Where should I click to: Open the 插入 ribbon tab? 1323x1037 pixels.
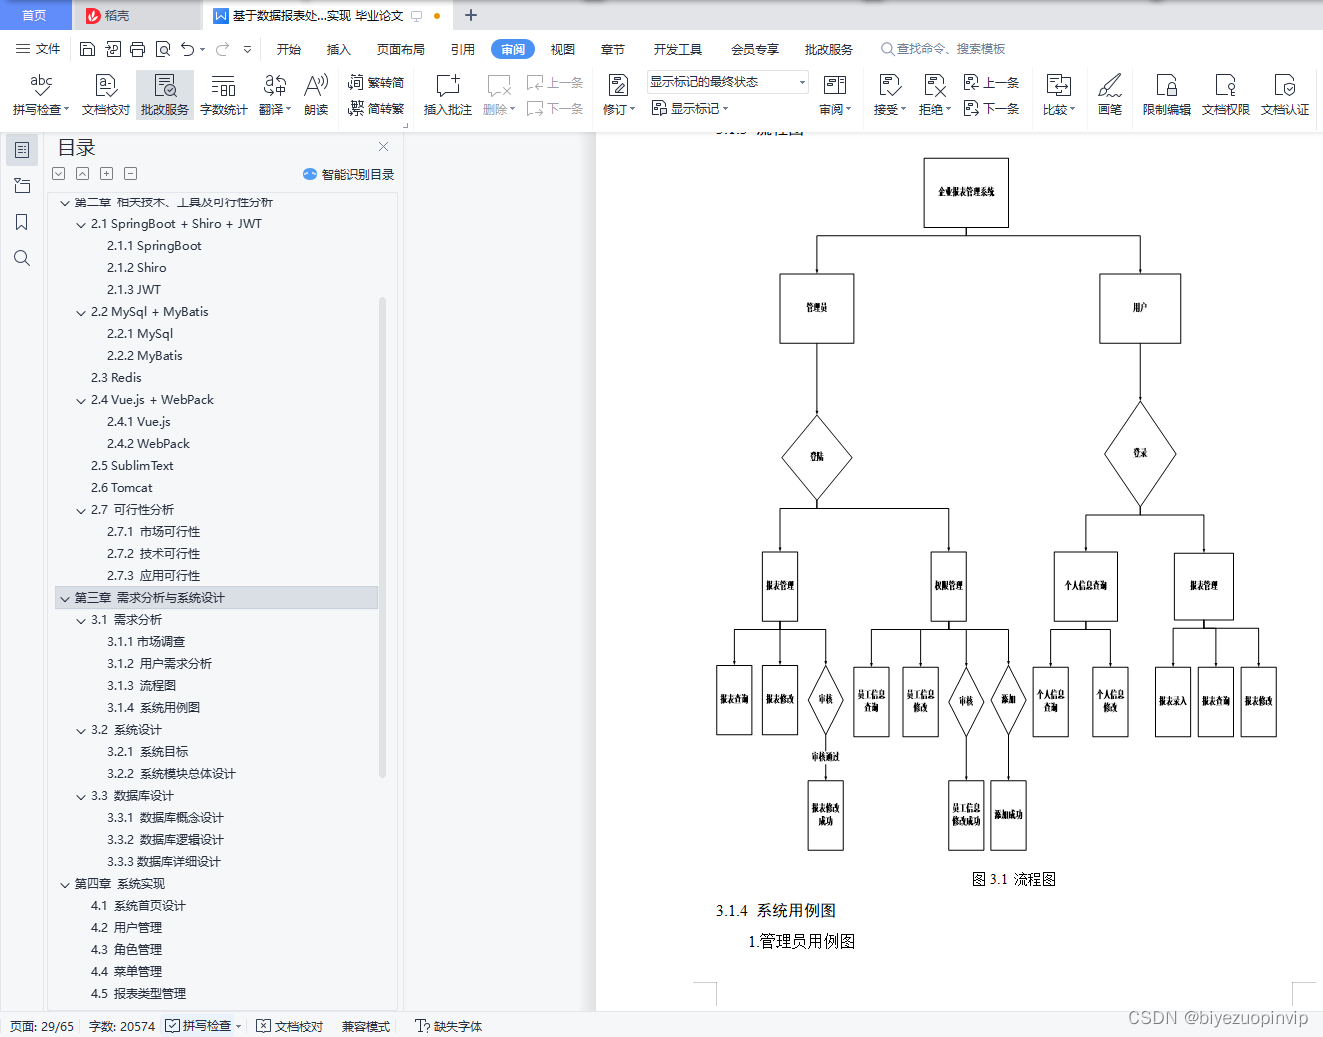(x=338, y=49)
